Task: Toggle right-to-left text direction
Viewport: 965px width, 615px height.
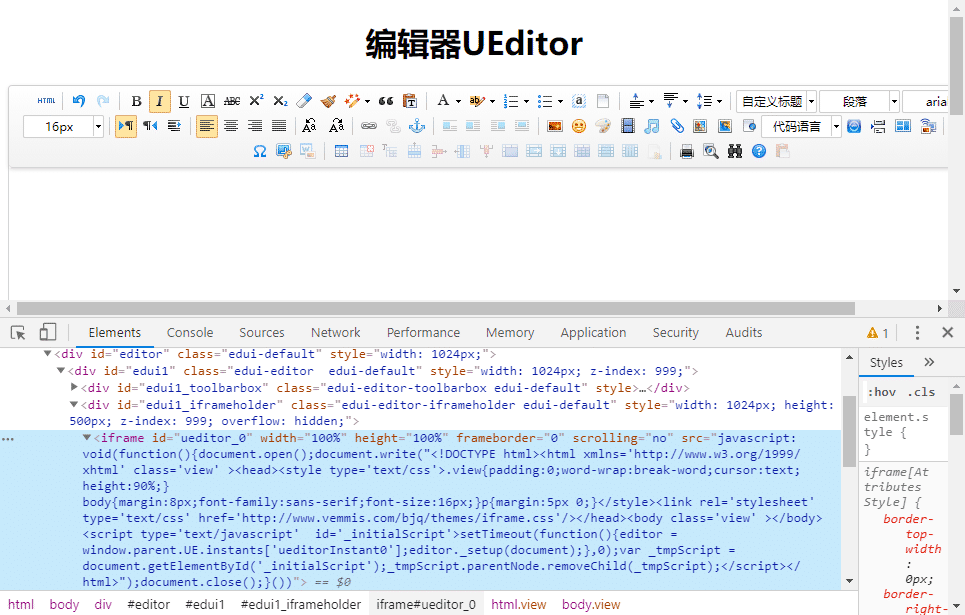Action: [150, 126]
